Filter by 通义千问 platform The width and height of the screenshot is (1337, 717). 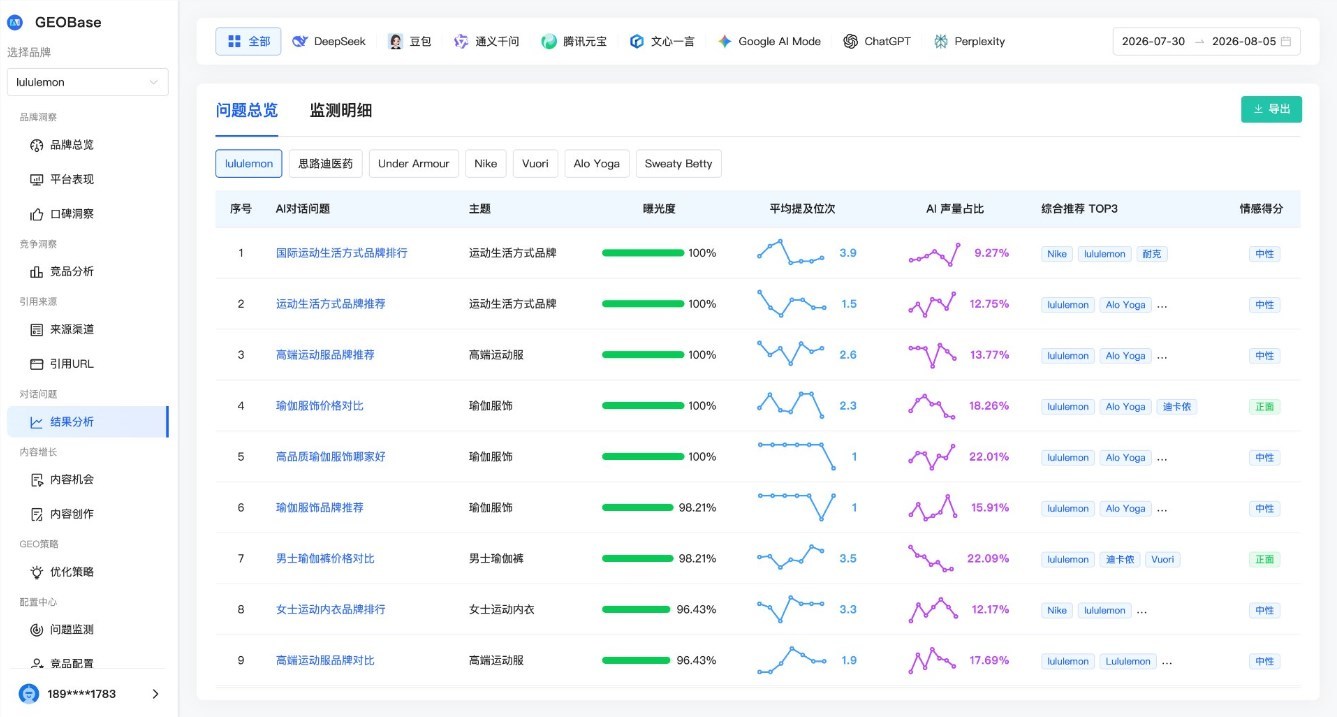(x=487, y=41)
